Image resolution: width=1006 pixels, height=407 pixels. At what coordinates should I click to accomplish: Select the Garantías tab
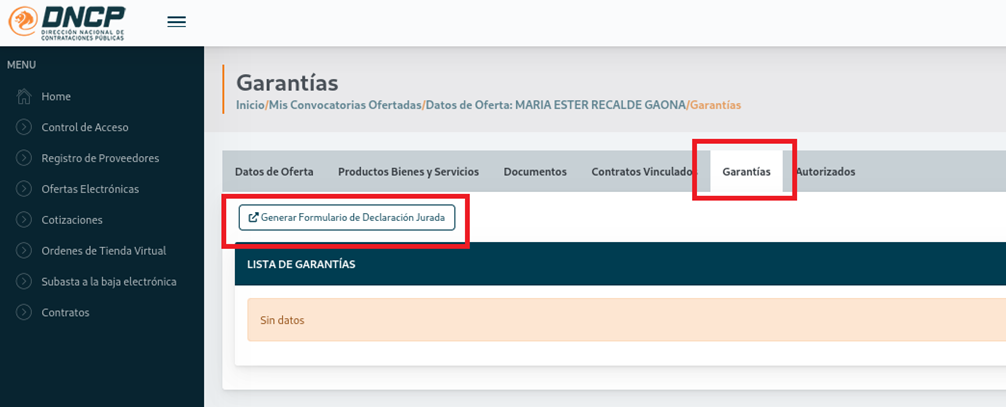(x=746, y=172)
